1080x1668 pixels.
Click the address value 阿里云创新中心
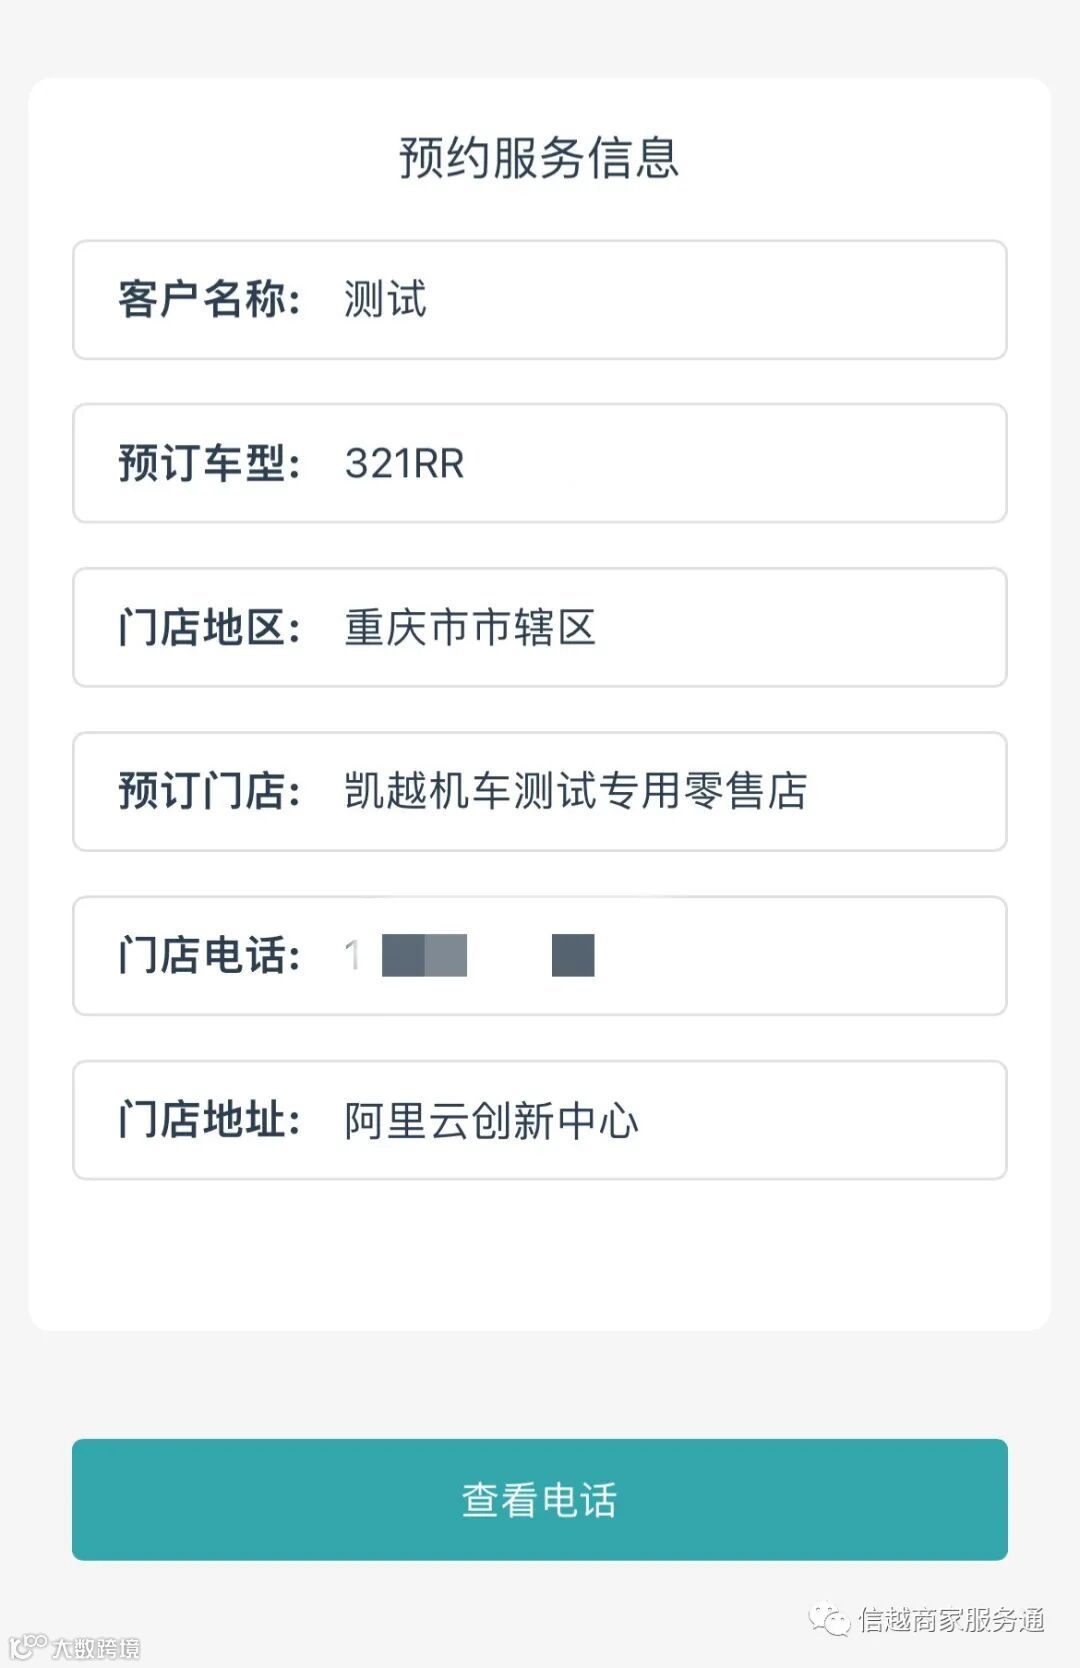tap(491, 1120)
